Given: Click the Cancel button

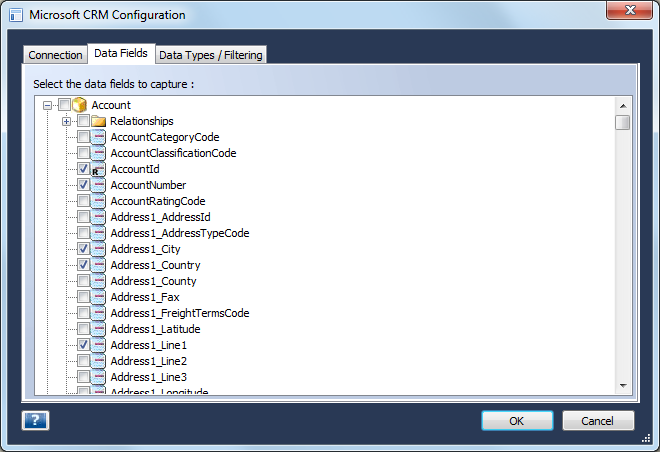Looking at the screenshot, I should [x=598, y=421].
